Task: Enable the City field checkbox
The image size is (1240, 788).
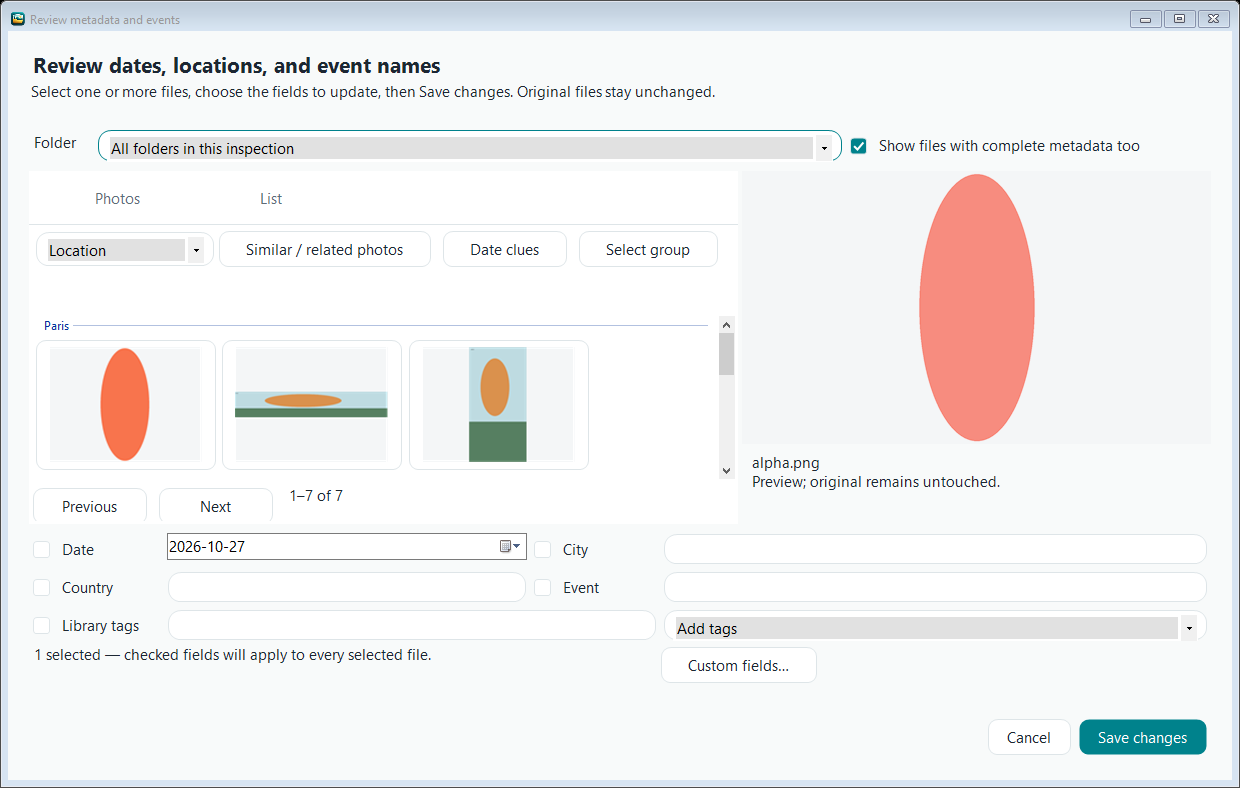Action: pos(542,550)
